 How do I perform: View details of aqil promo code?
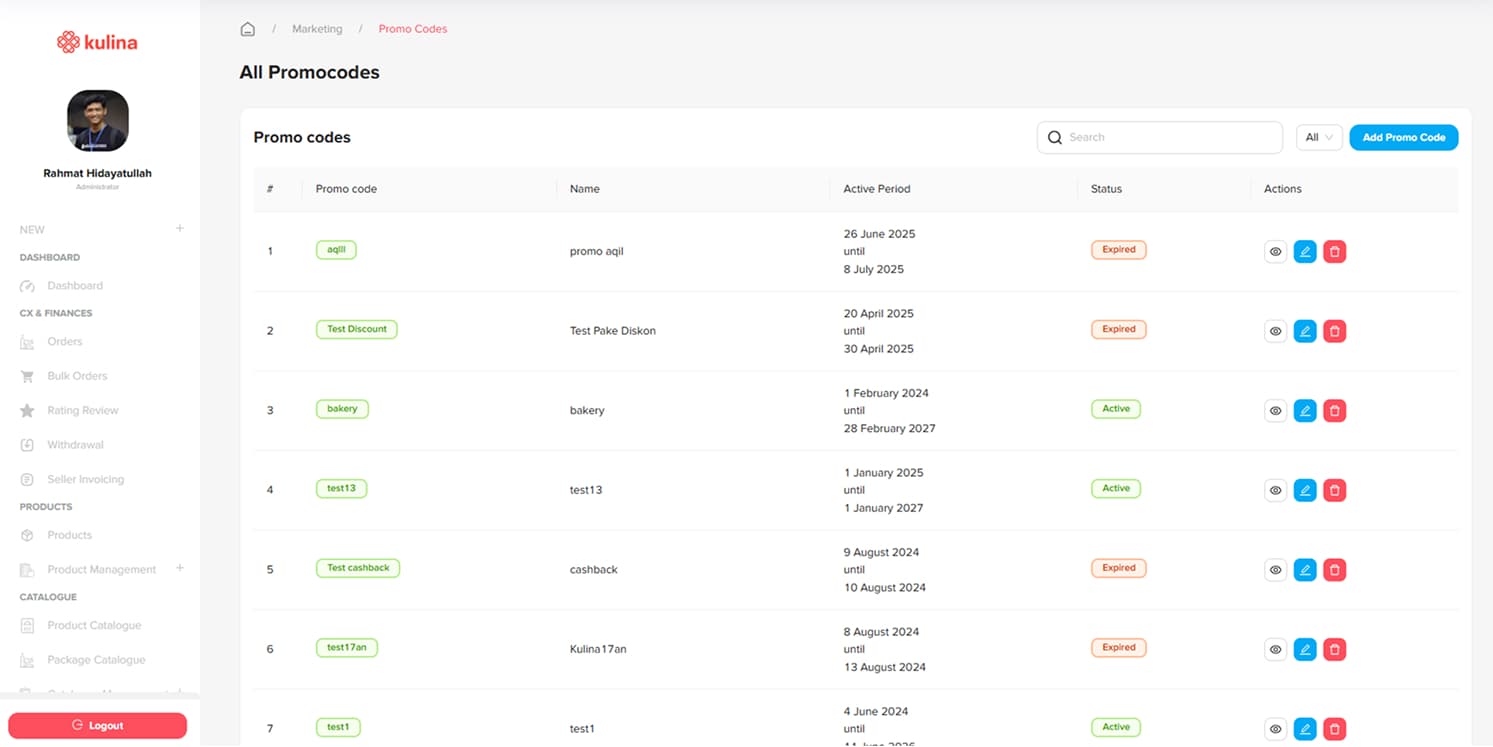(x=1275, y=252)
